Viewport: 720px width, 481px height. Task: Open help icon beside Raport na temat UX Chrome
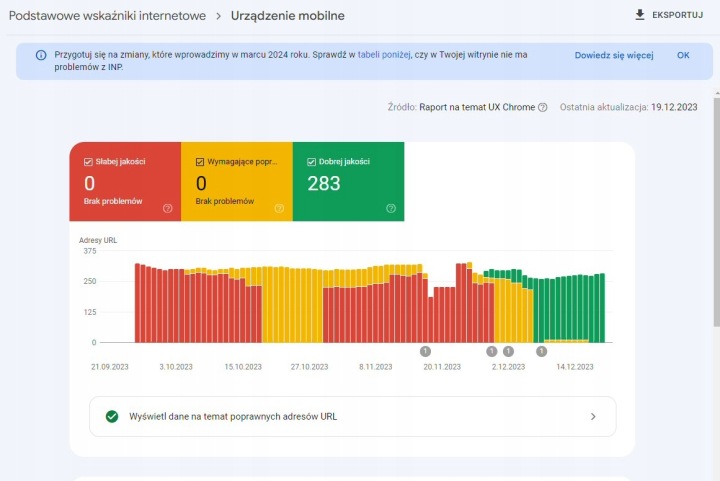(x=543, y=108)
